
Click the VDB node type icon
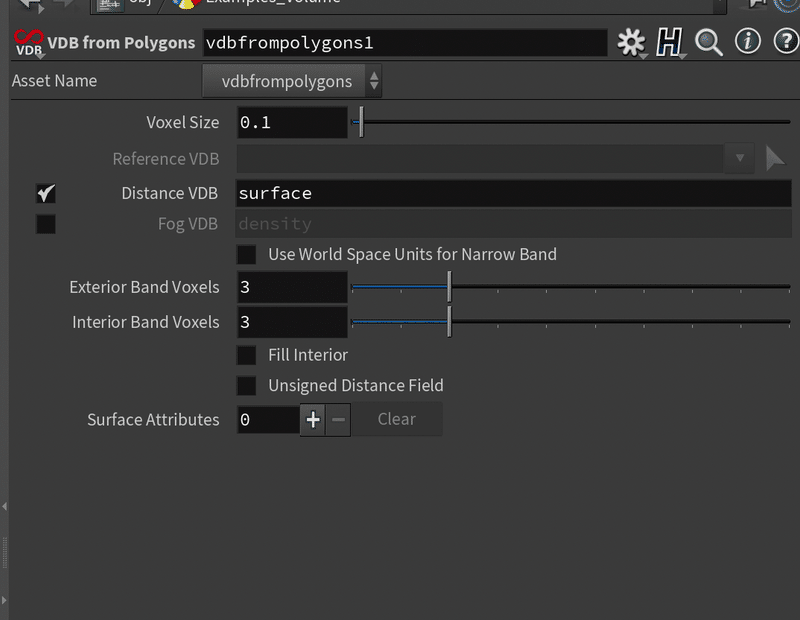click(x=28, y=44)
